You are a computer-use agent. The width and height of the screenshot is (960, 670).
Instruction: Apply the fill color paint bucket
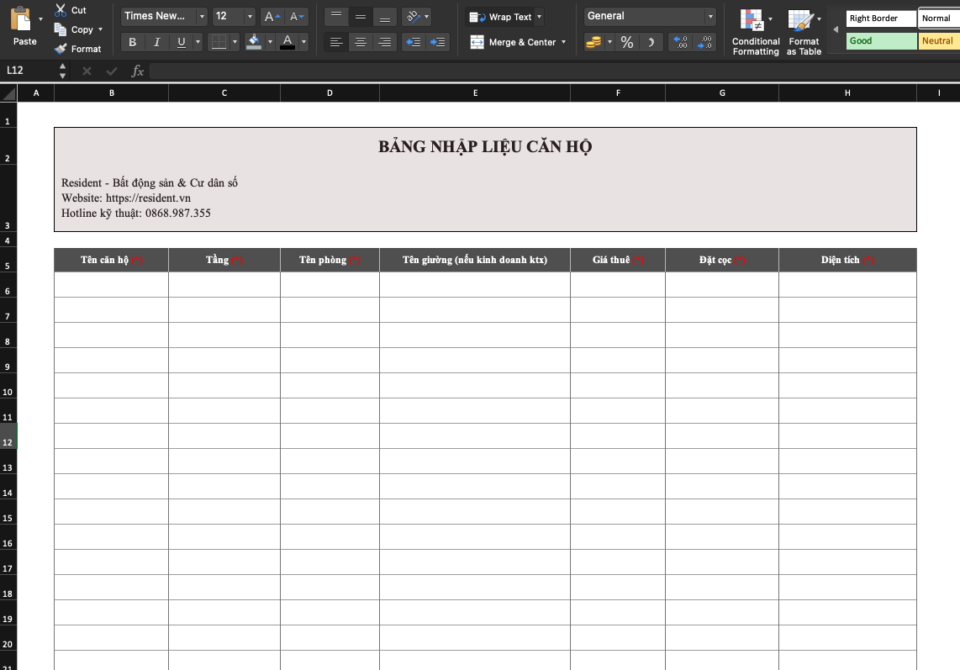[254, 42]
